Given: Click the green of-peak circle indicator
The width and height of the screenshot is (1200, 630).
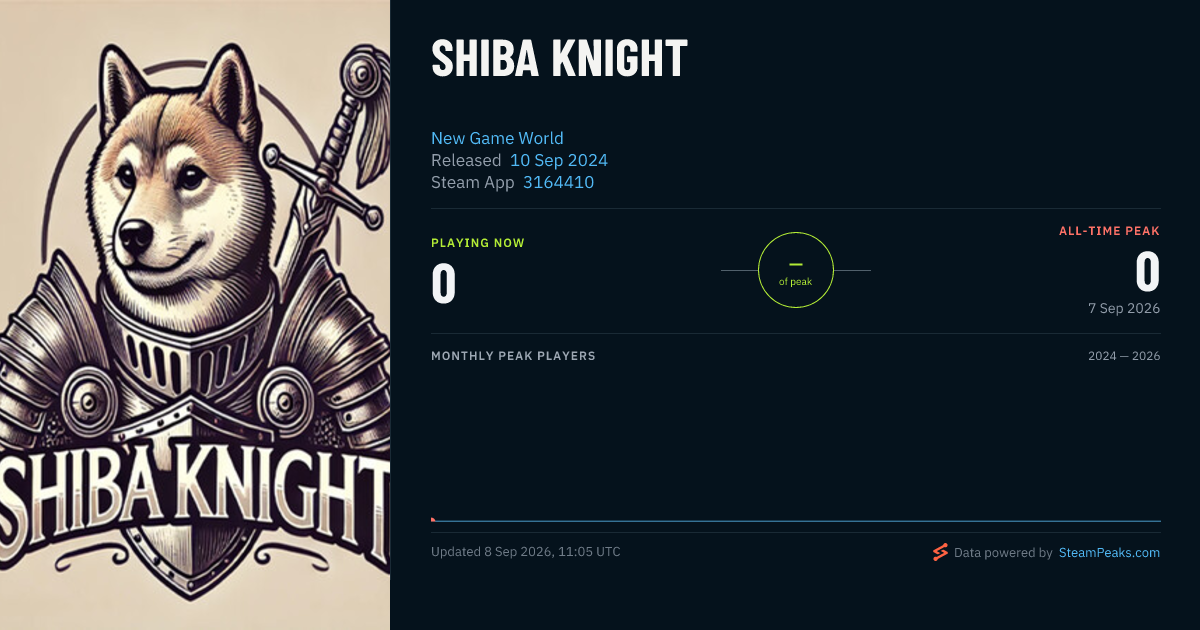Looking at the screenshot, I should (x=796, y=270).
